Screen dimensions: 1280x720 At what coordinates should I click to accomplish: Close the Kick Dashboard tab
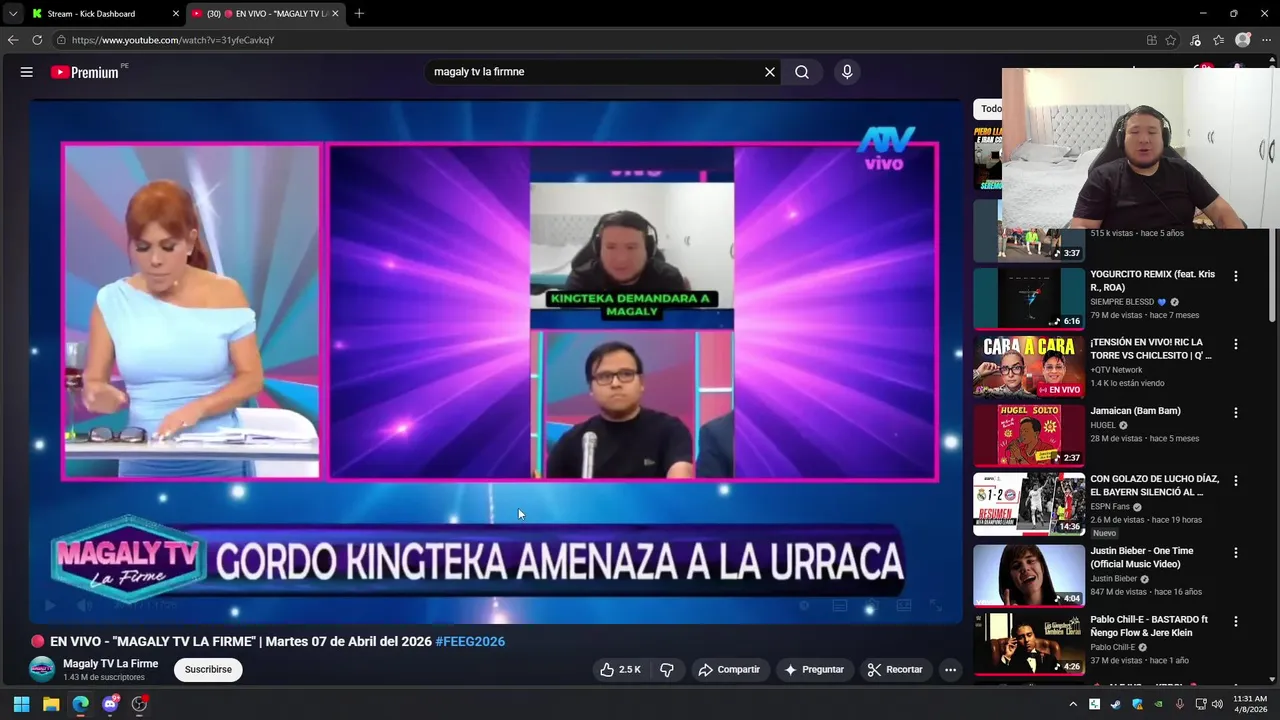point(176,14)
